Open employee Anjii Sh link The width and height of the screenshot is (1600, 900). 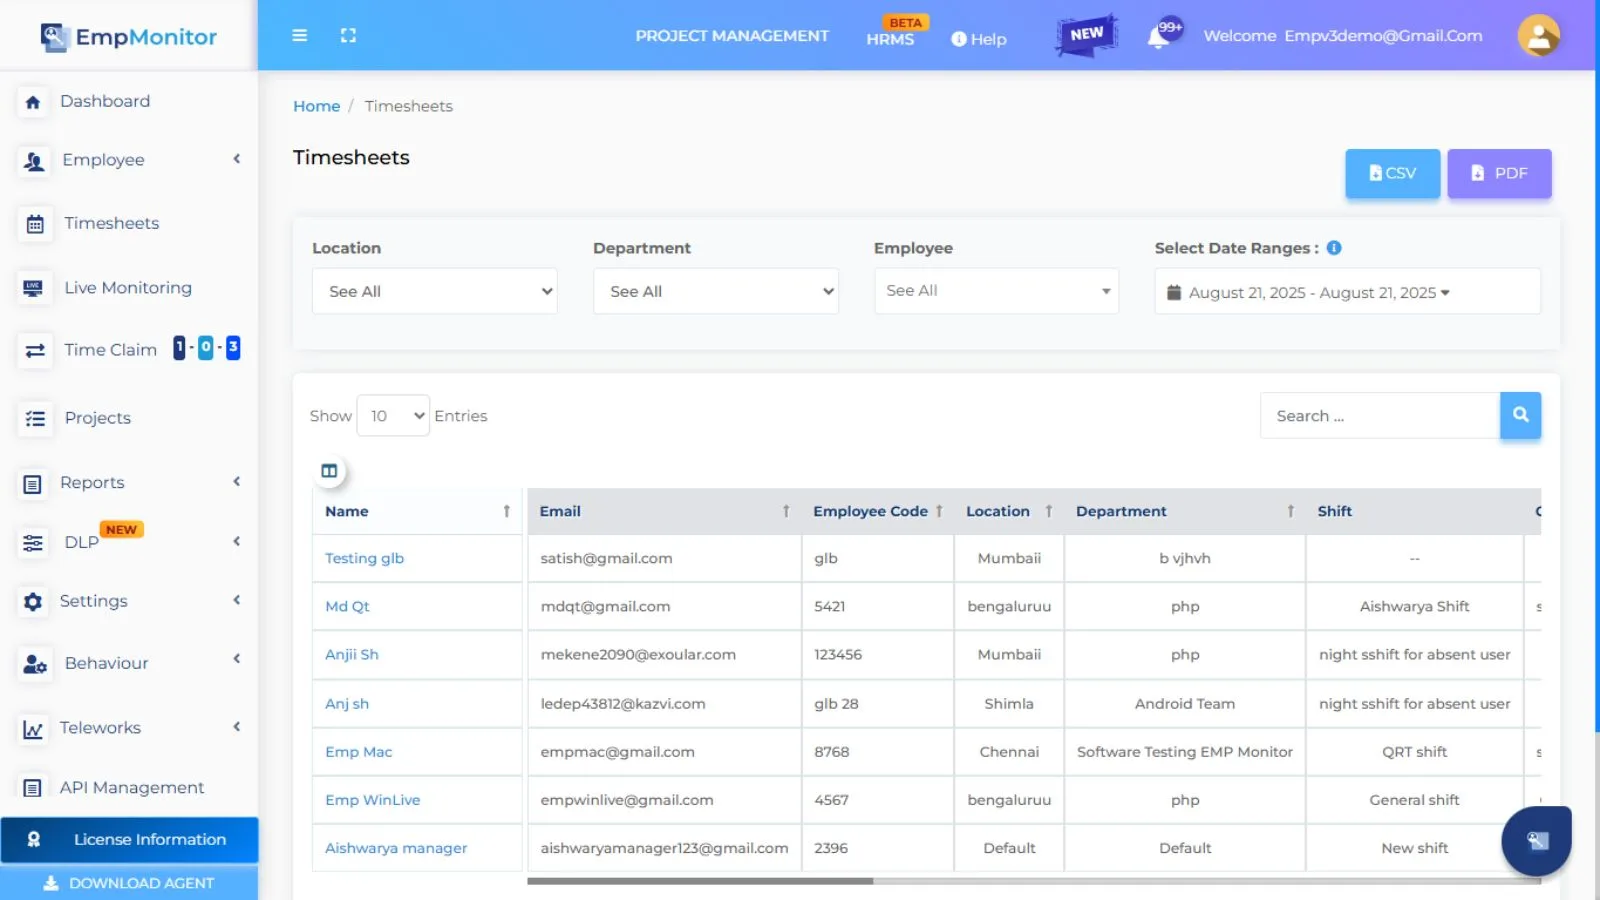tap(351, 654)
